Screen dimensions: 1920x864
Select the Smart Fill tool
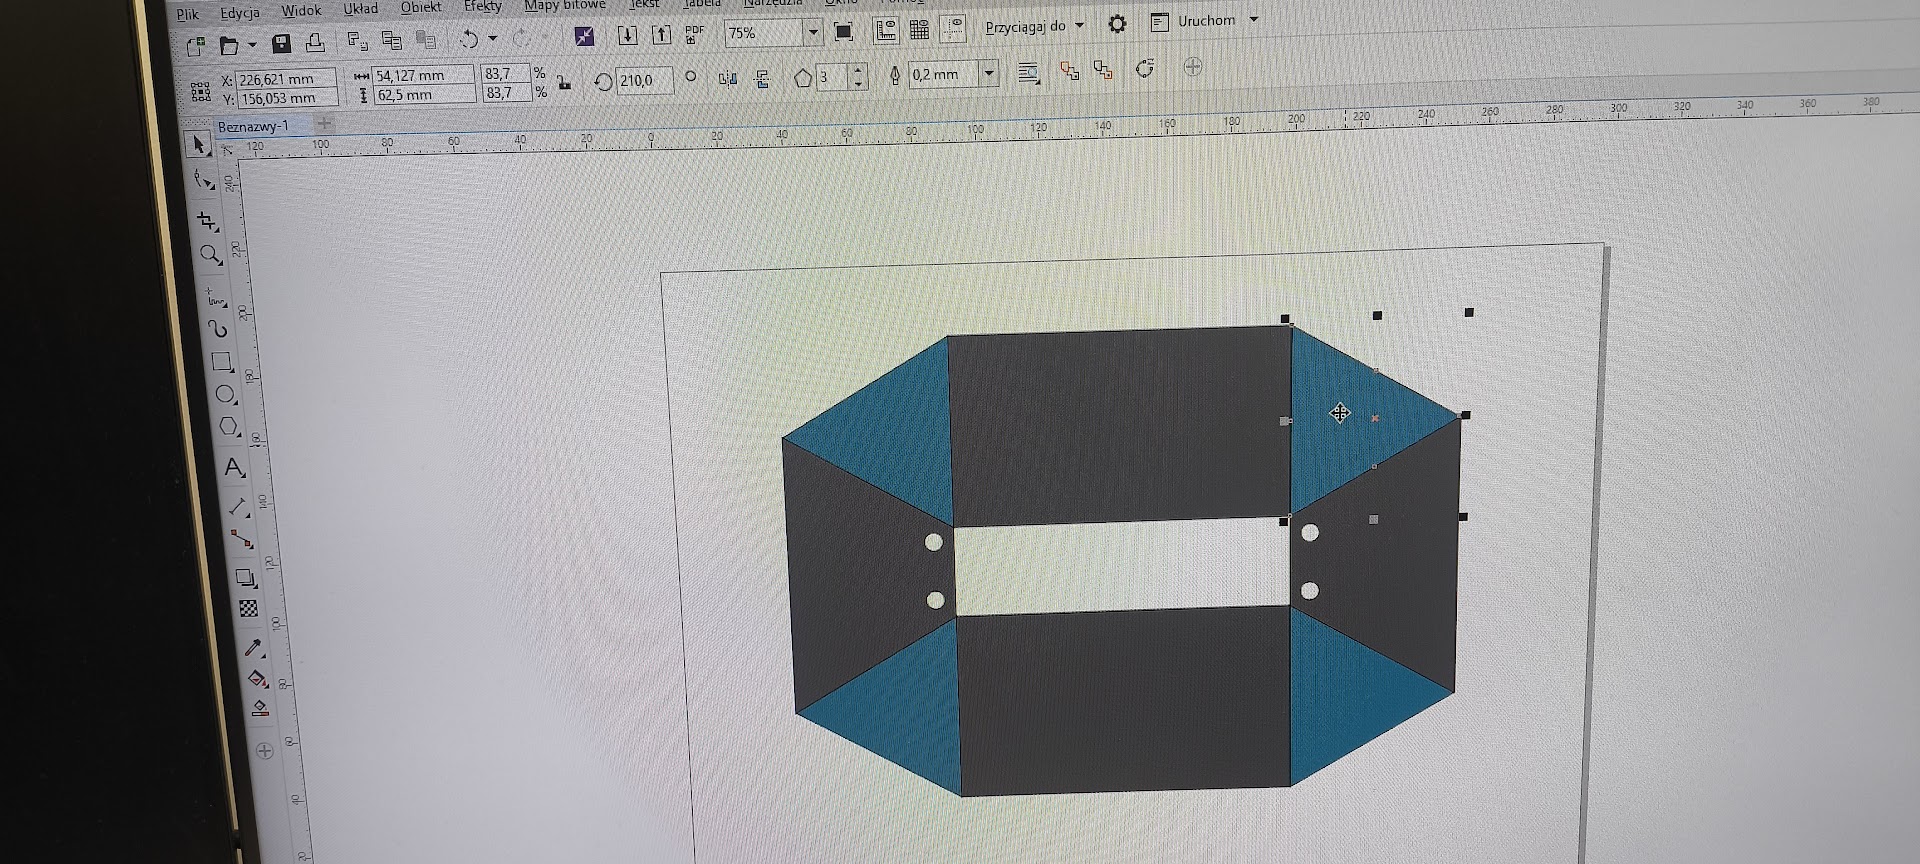(260, 709)
